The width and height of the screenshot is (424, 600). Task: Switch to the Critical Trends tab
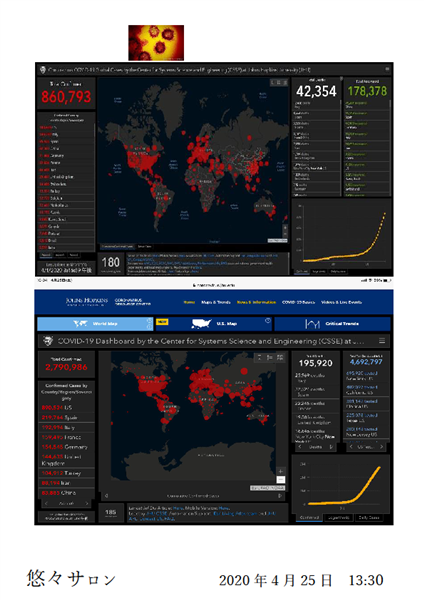(332, 324)
